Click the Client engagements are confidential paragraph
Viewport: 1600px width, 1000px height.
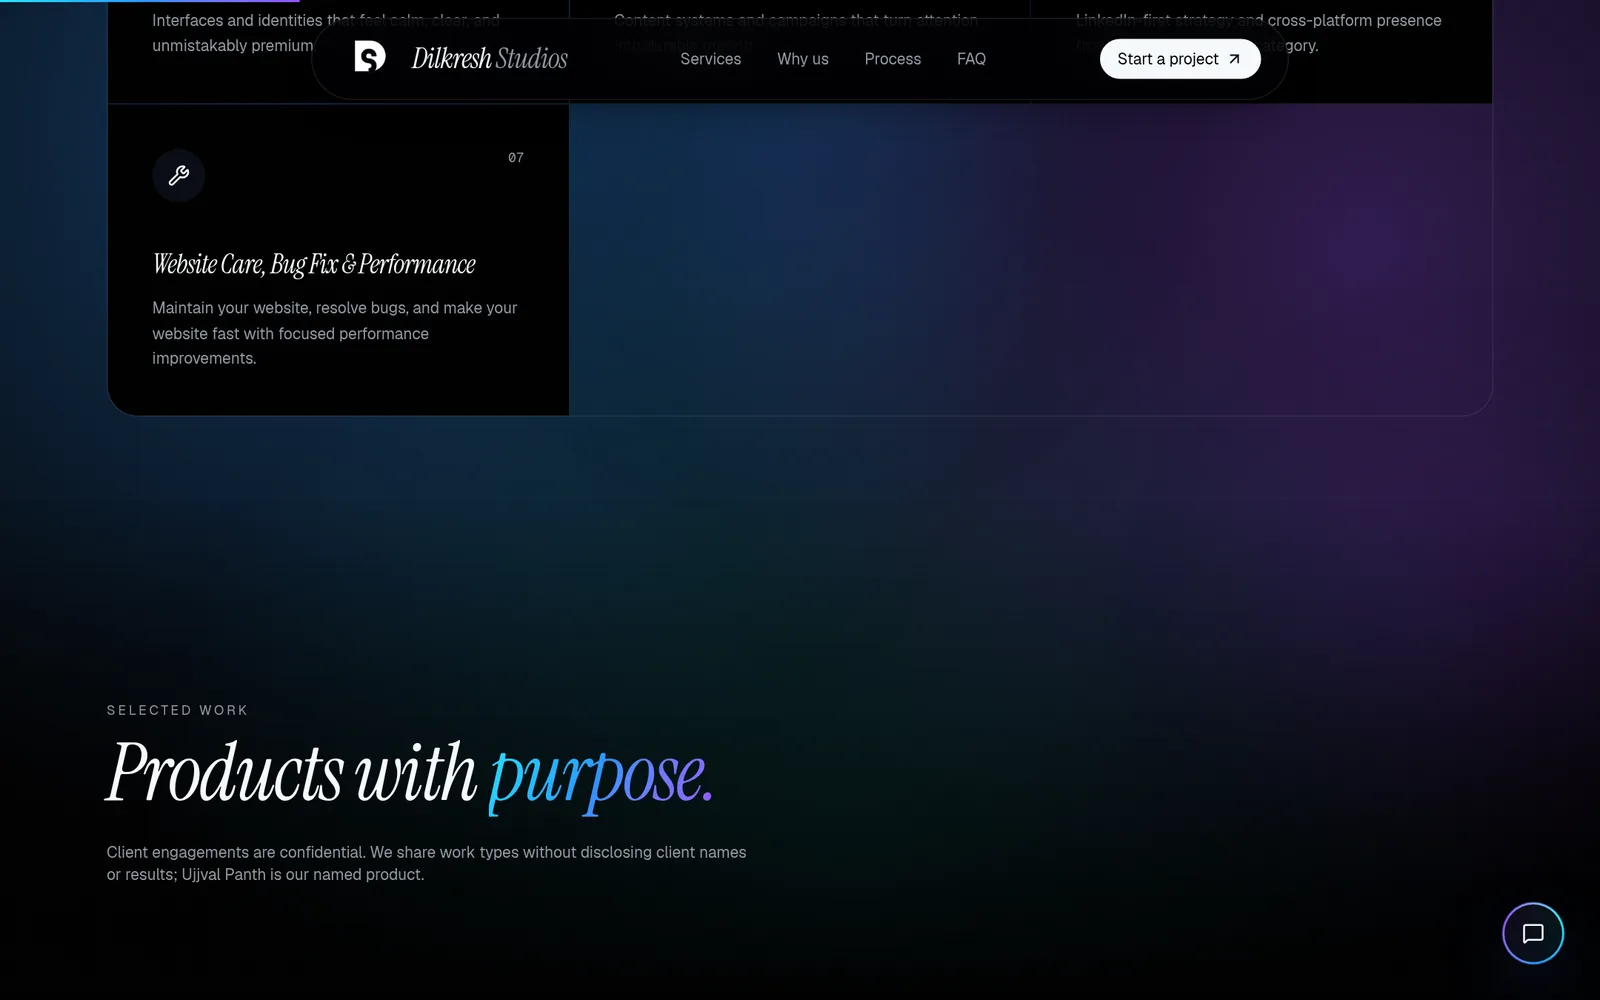(427, 863)
